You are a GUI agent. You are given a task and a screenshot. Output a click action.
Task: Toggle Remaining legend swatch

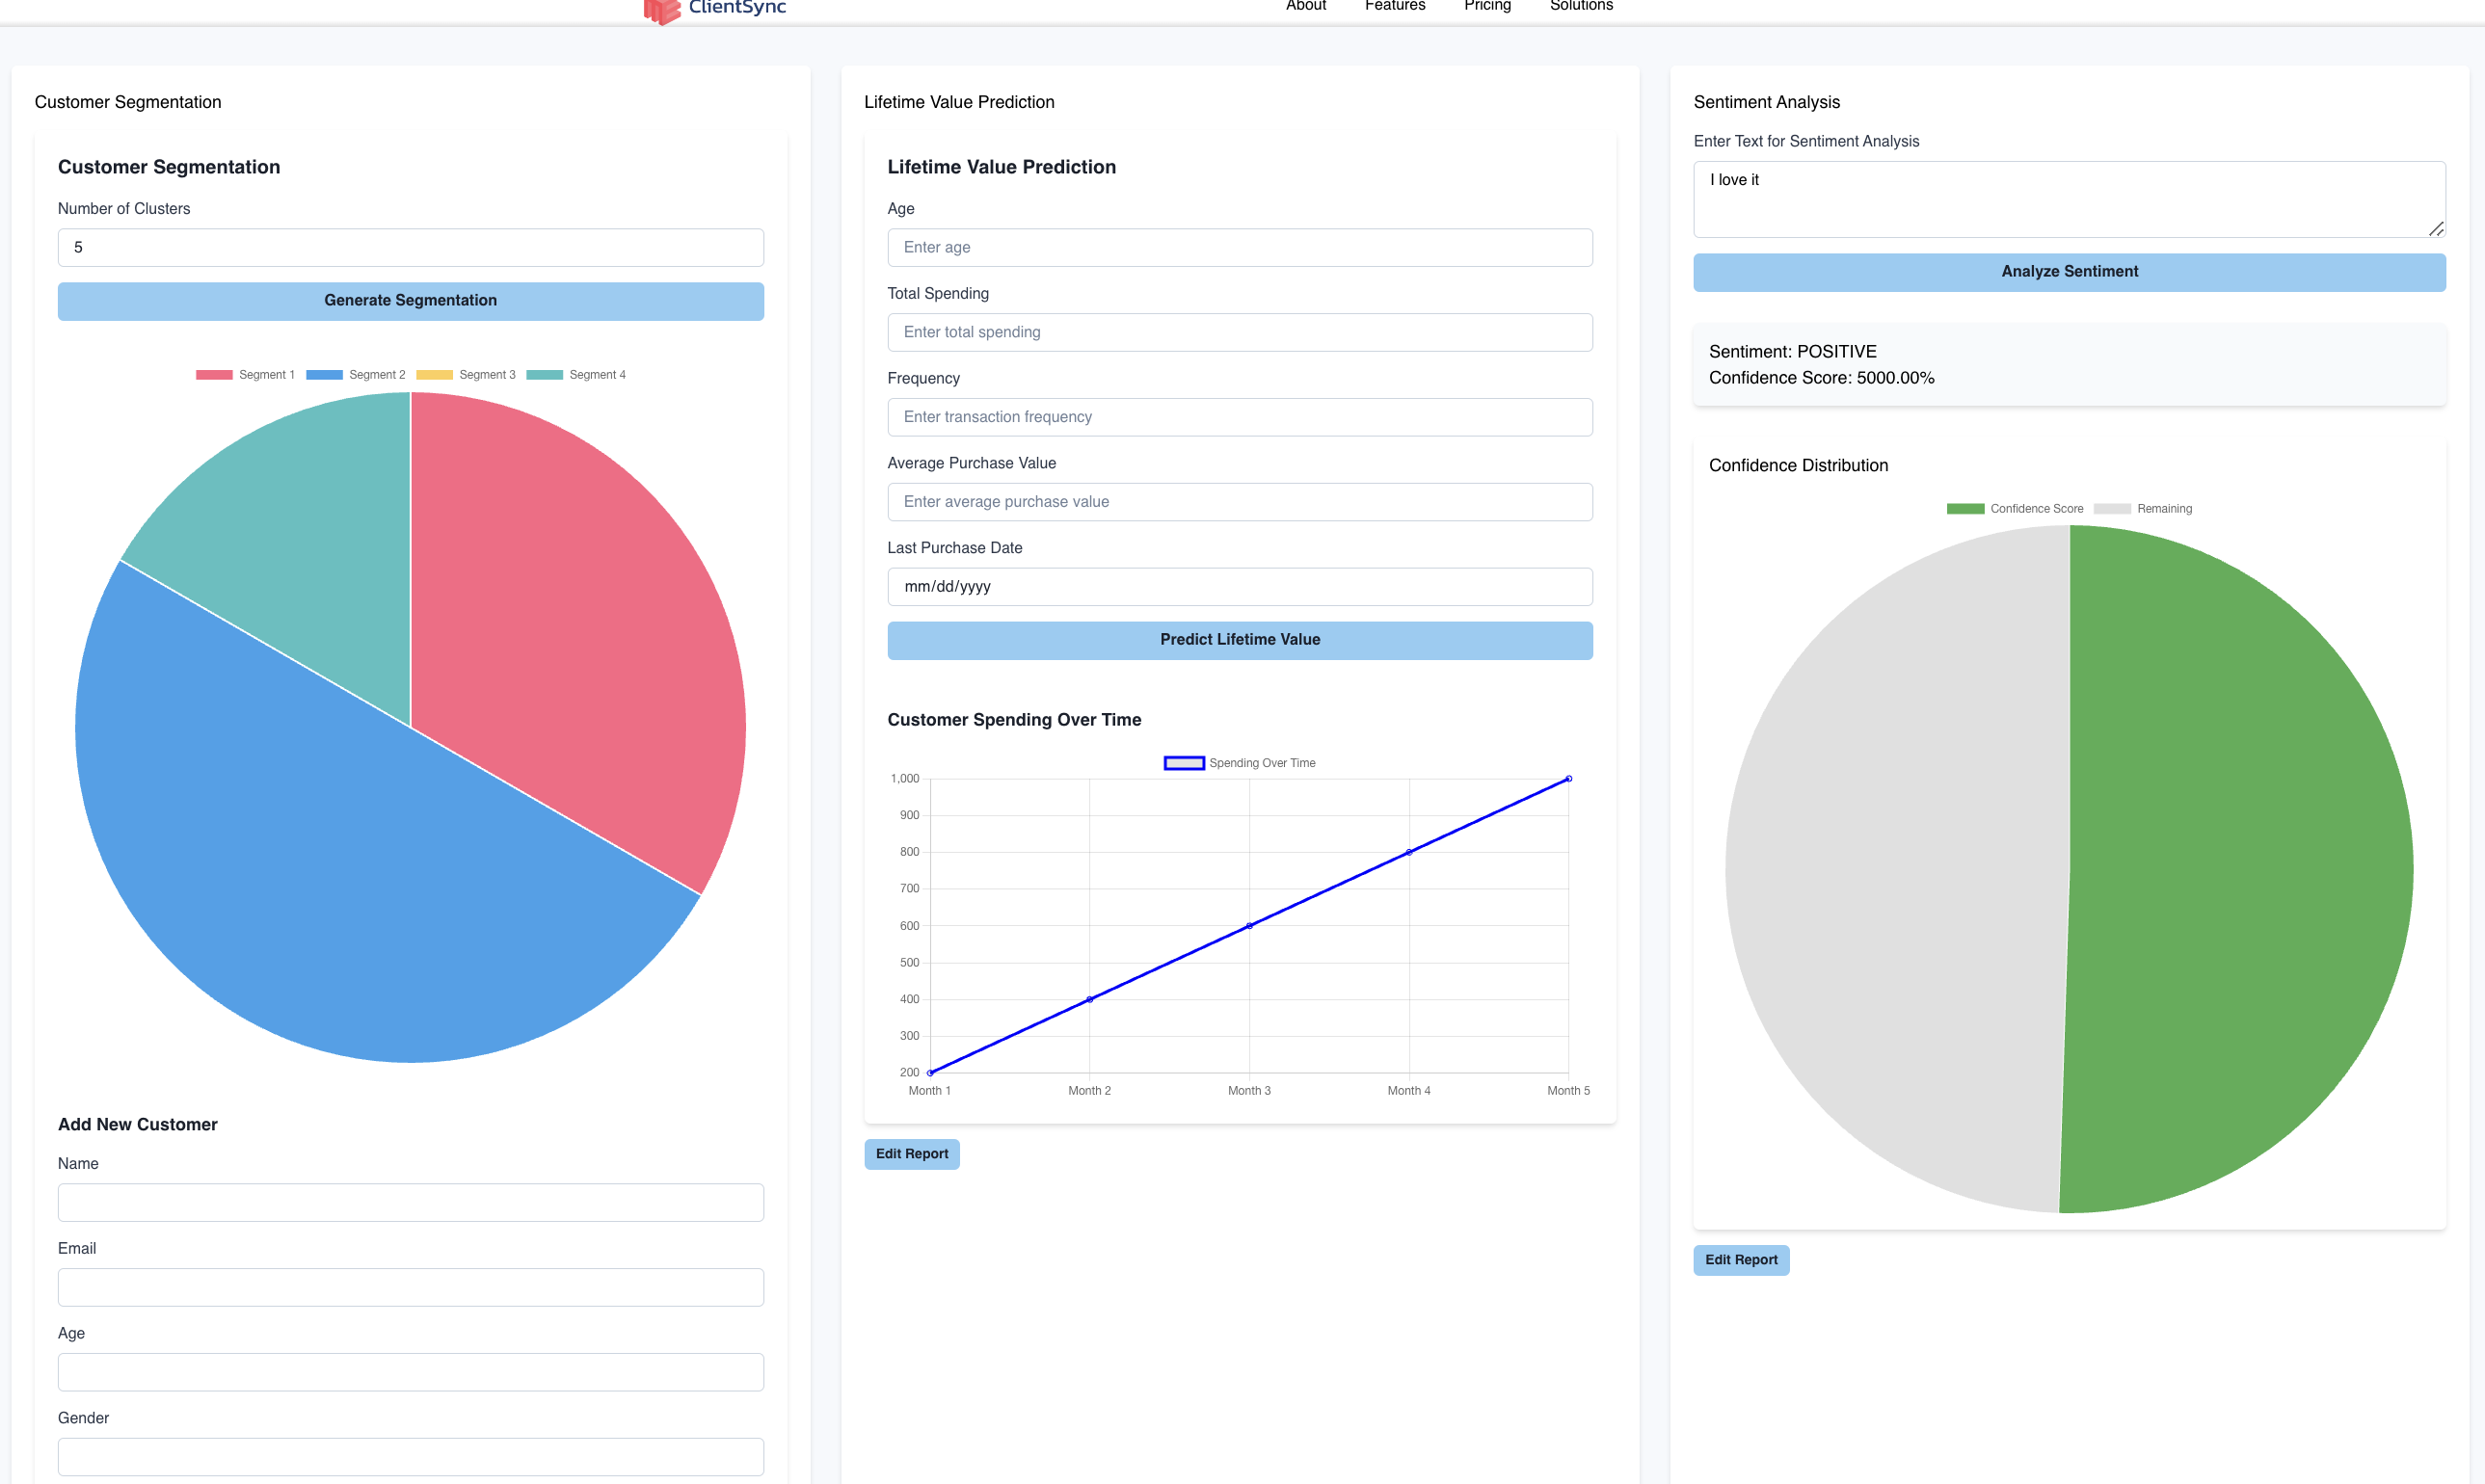click(2111, 509)
